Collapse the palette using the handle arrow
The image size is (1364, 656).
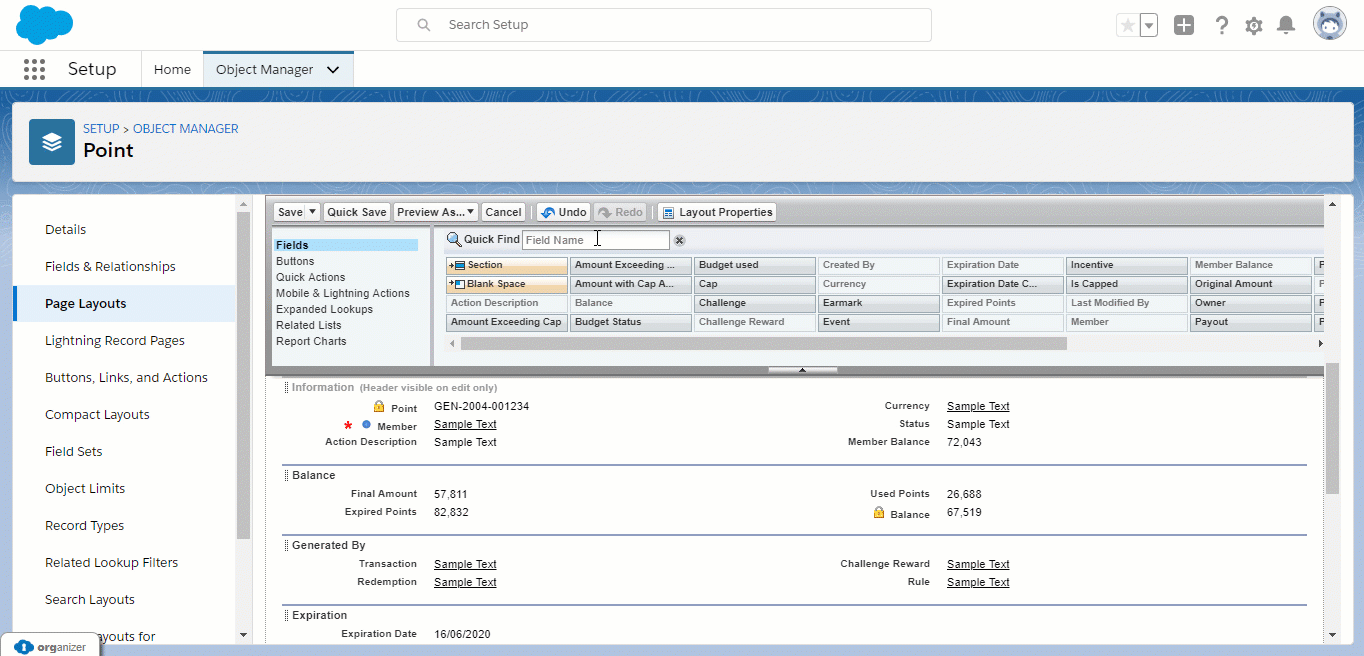[x=802, y=370]
